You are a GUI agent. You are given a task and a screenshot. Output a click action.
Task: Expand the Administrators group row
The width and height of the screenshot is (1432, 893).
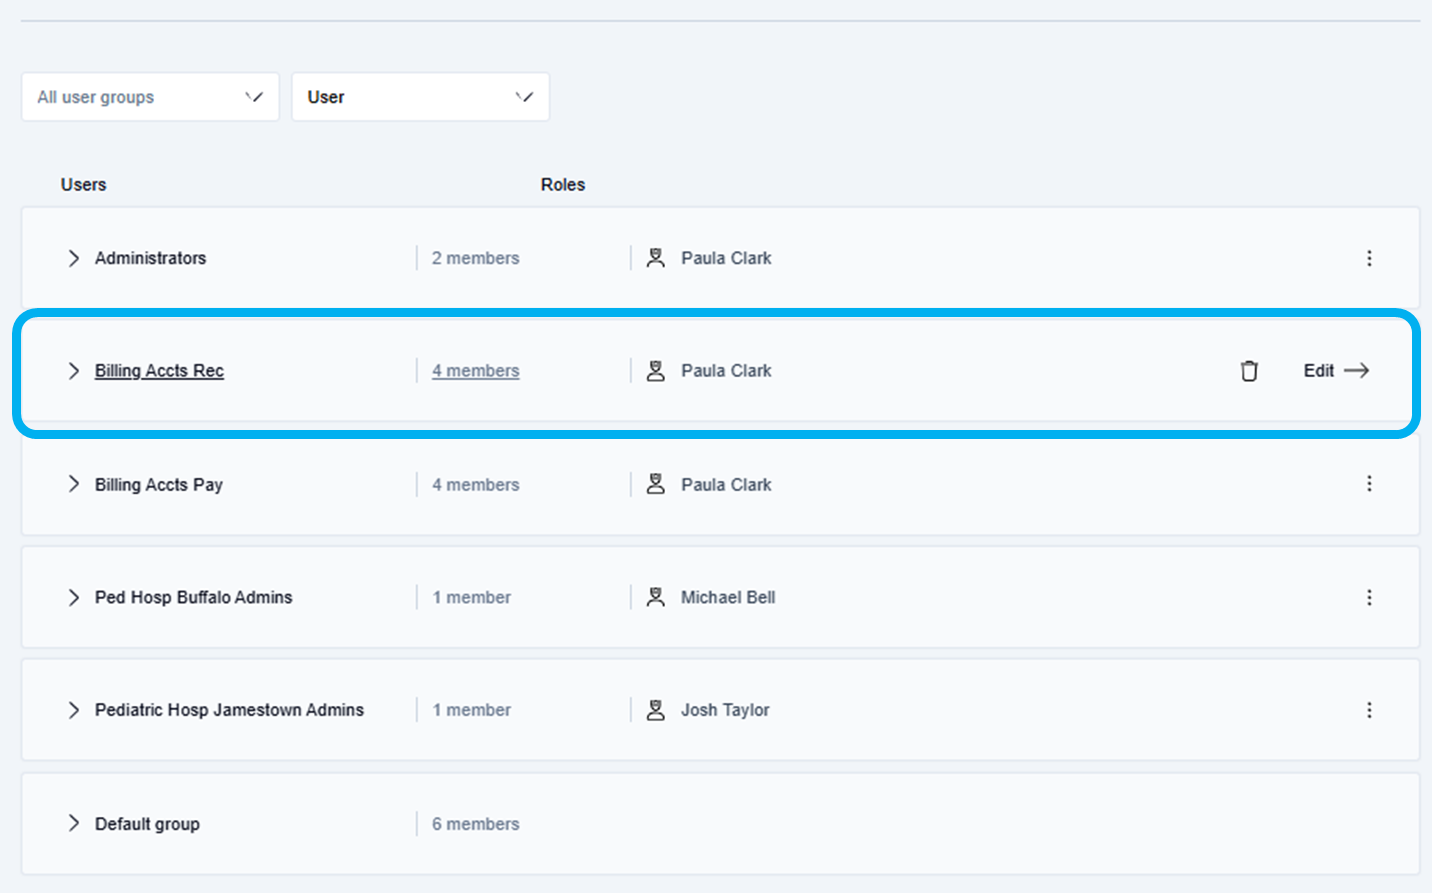[x=73, y=258]
